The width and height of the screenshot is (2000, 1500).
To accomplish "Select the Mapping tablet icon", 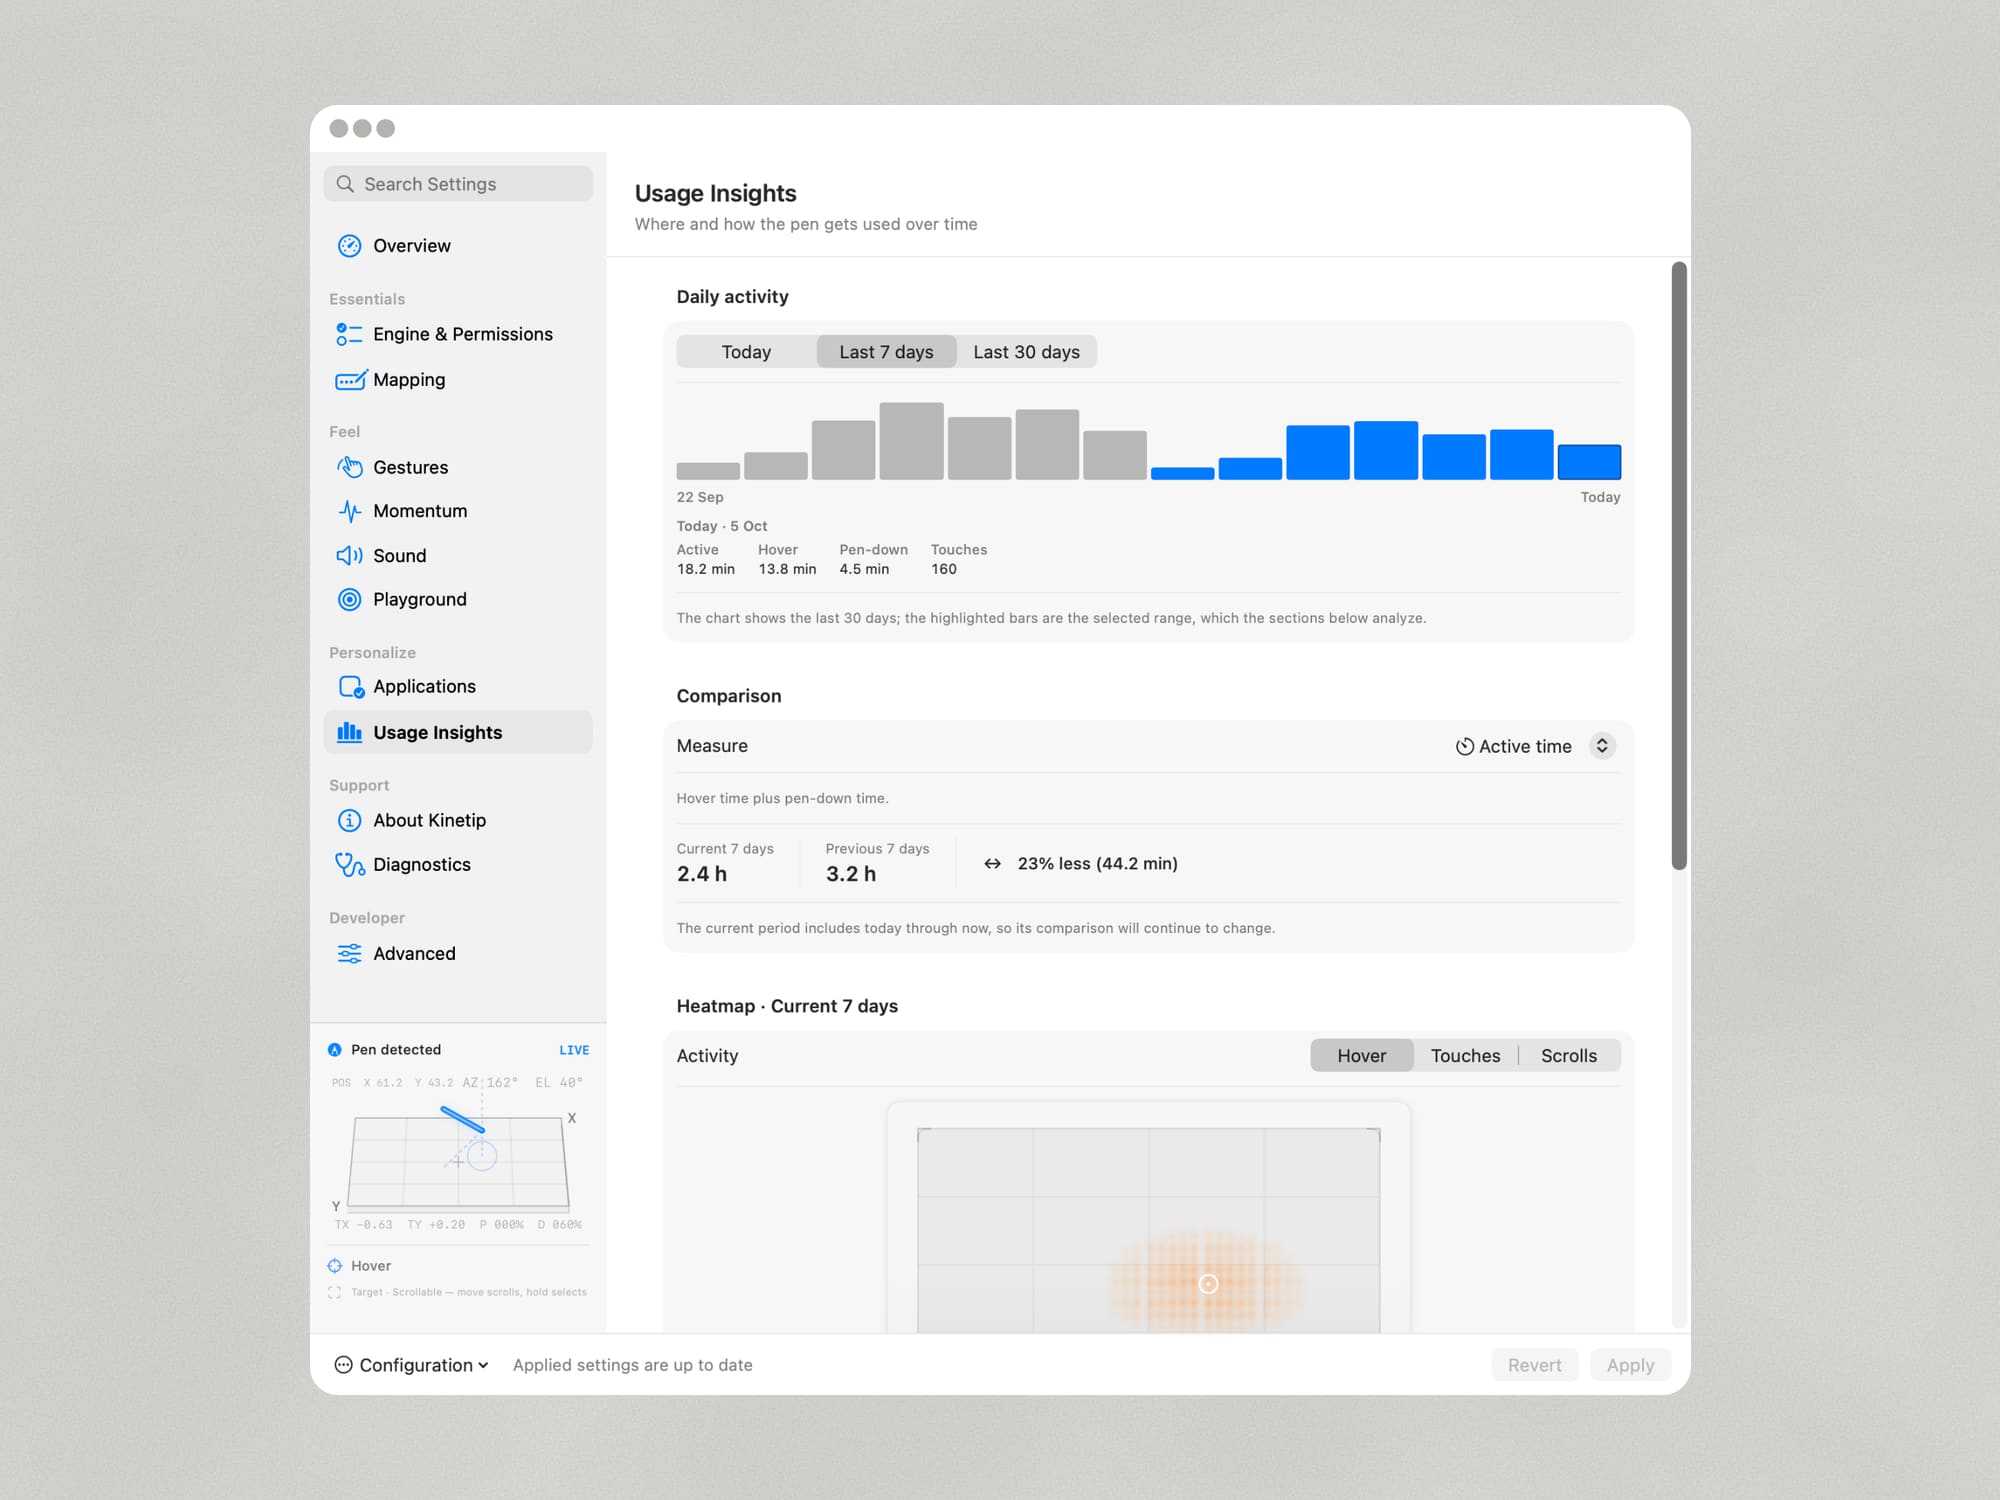I will [x=351, y=380].
